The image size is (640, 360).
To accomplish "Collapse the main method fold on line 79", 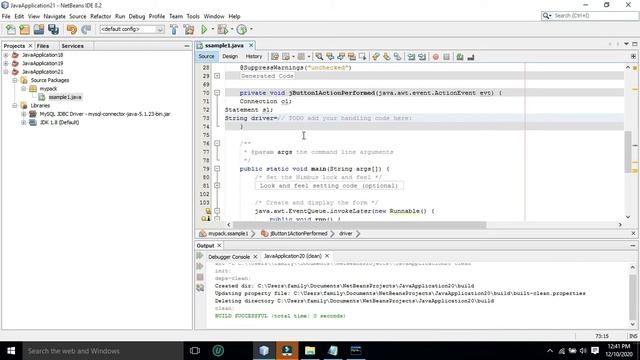I will tap(217, 169).
